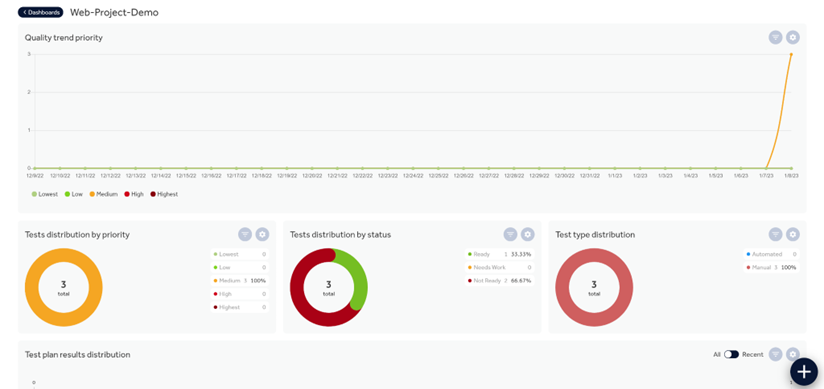
Task: Click the Test type distribution heading
Action: (595, 234)
